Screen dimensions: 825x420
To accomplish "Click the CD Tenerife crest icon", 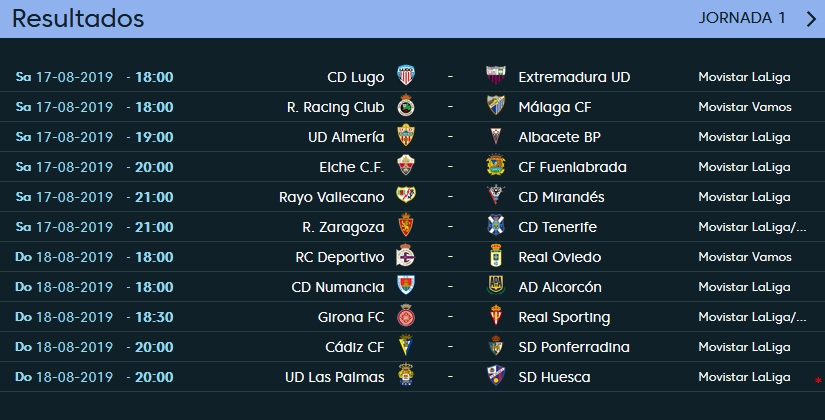I will pyautogui.click(x=496, y=225).
